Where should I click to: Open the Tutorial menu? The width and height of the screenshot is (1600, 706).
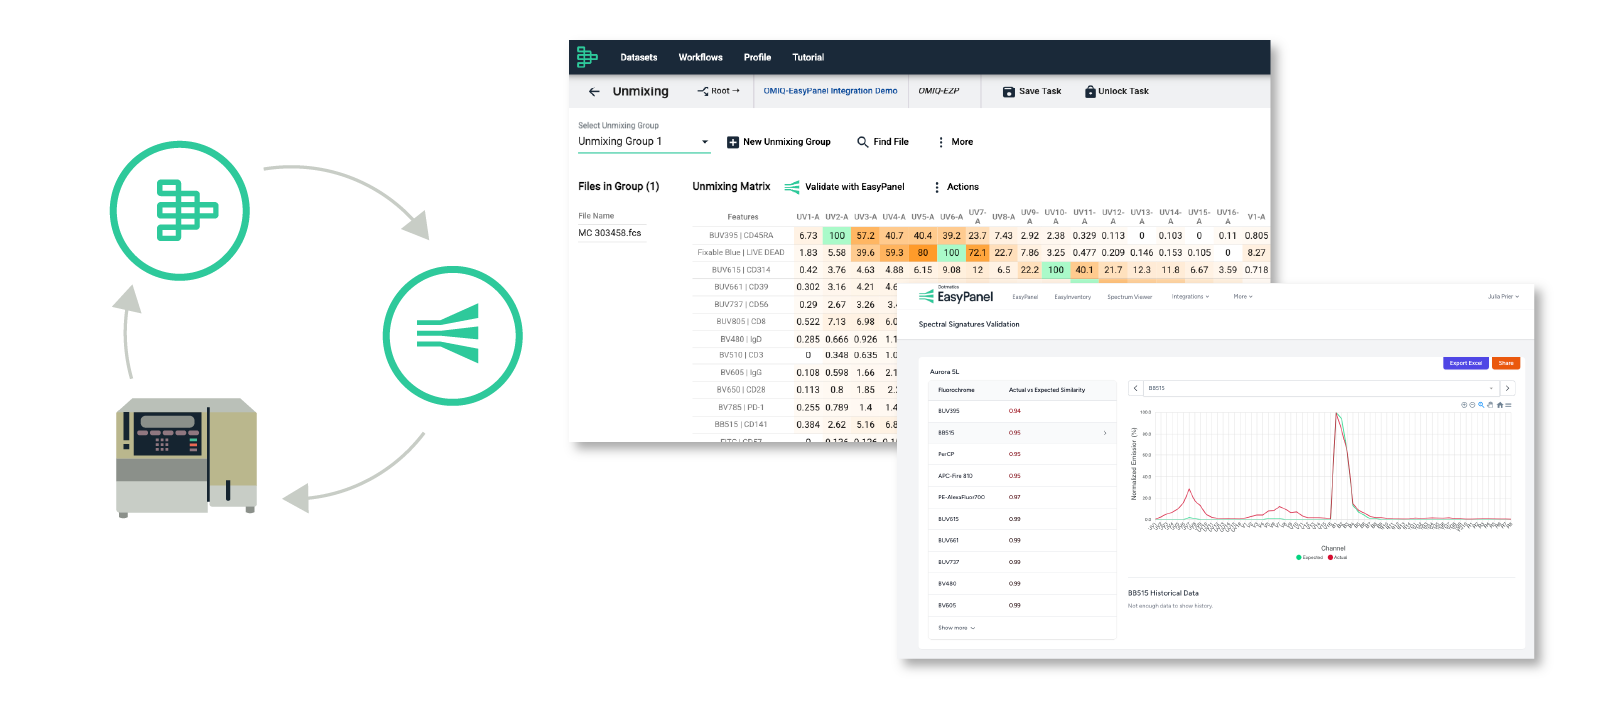click(808, 57)
